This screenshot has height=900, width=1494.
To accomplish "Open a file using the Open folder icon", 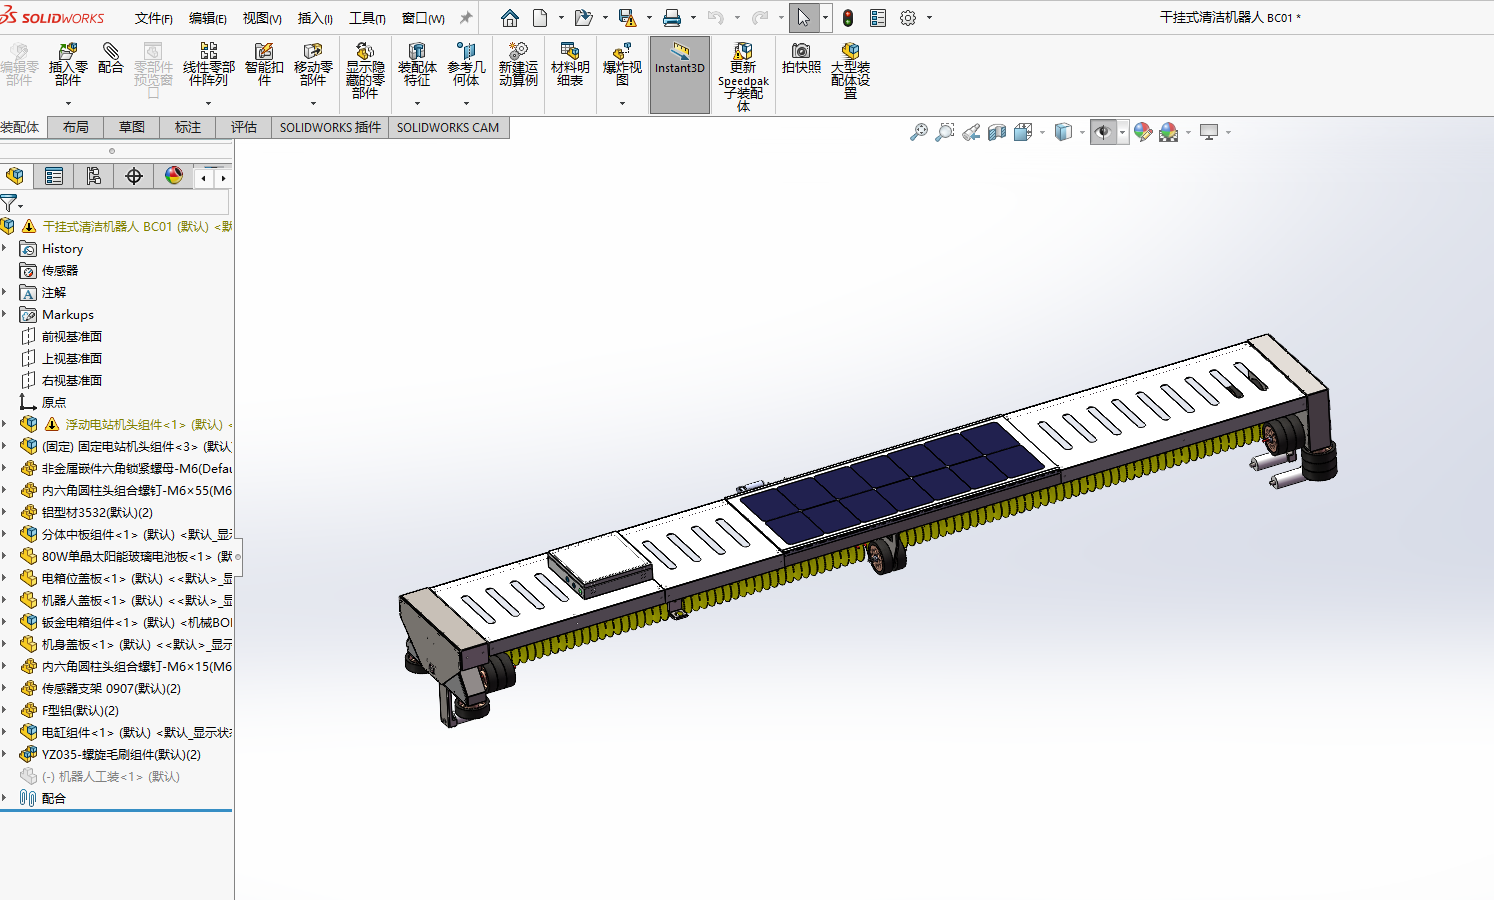I will click(x=583, y=18).
